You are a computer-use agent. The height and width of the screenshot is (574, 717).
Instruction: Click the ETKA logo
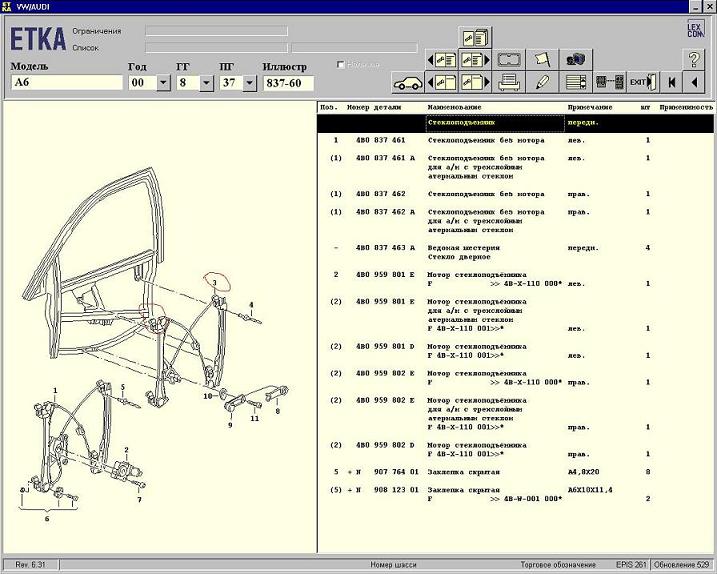click(x=38, y=39)
